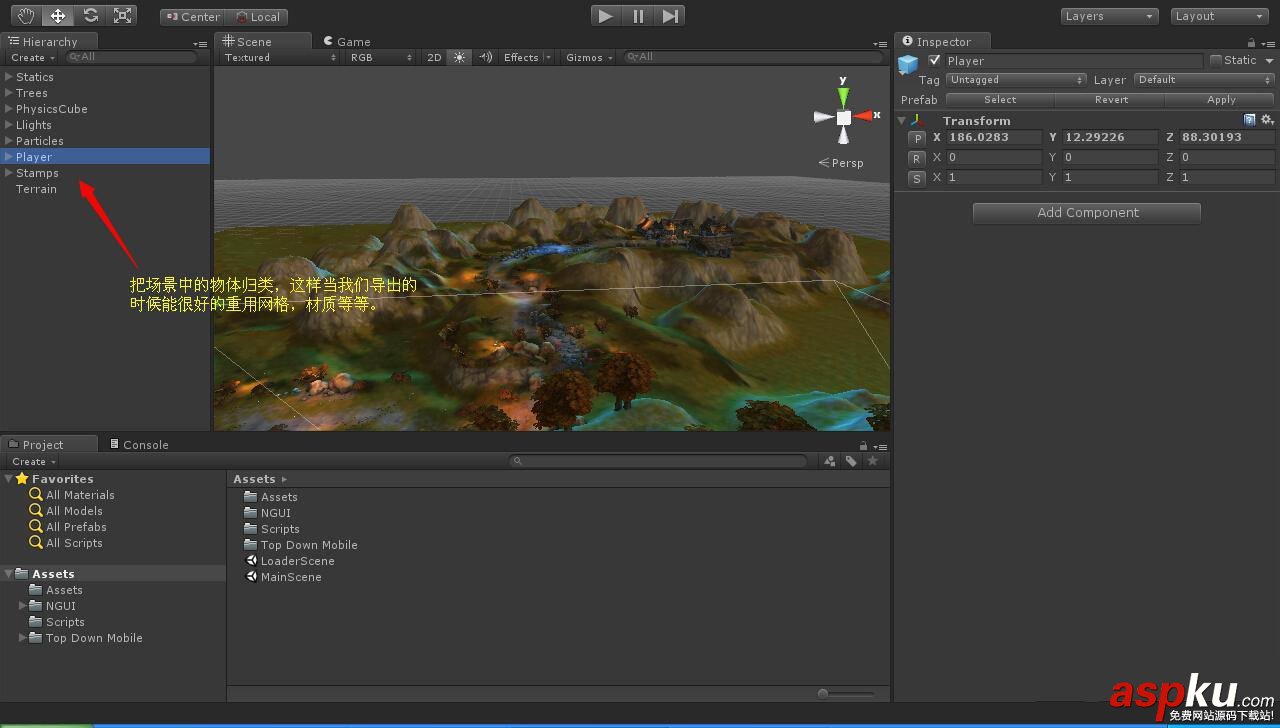
Task: Click the prefab Apply button
Action: tap(1220, 100)
